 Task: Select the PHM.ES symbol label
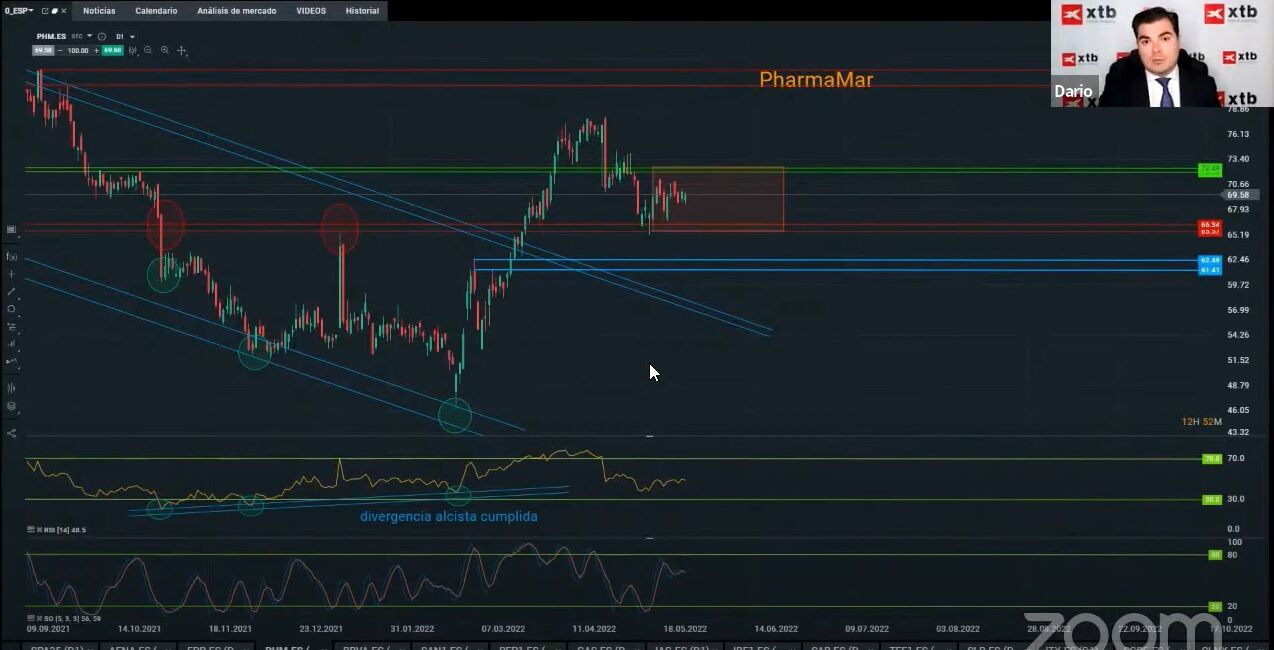(x=51, y=36)
